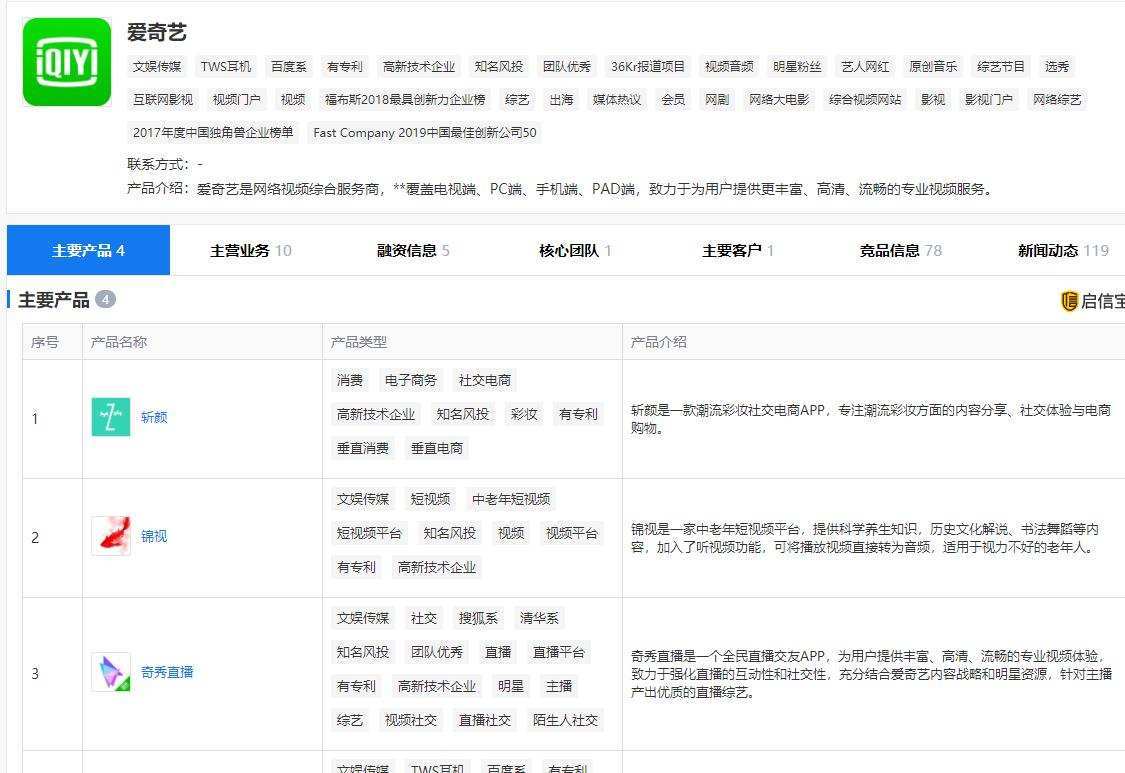Open the 奇秀直播 product icon

pyautogui.click(x=110, y=673)
